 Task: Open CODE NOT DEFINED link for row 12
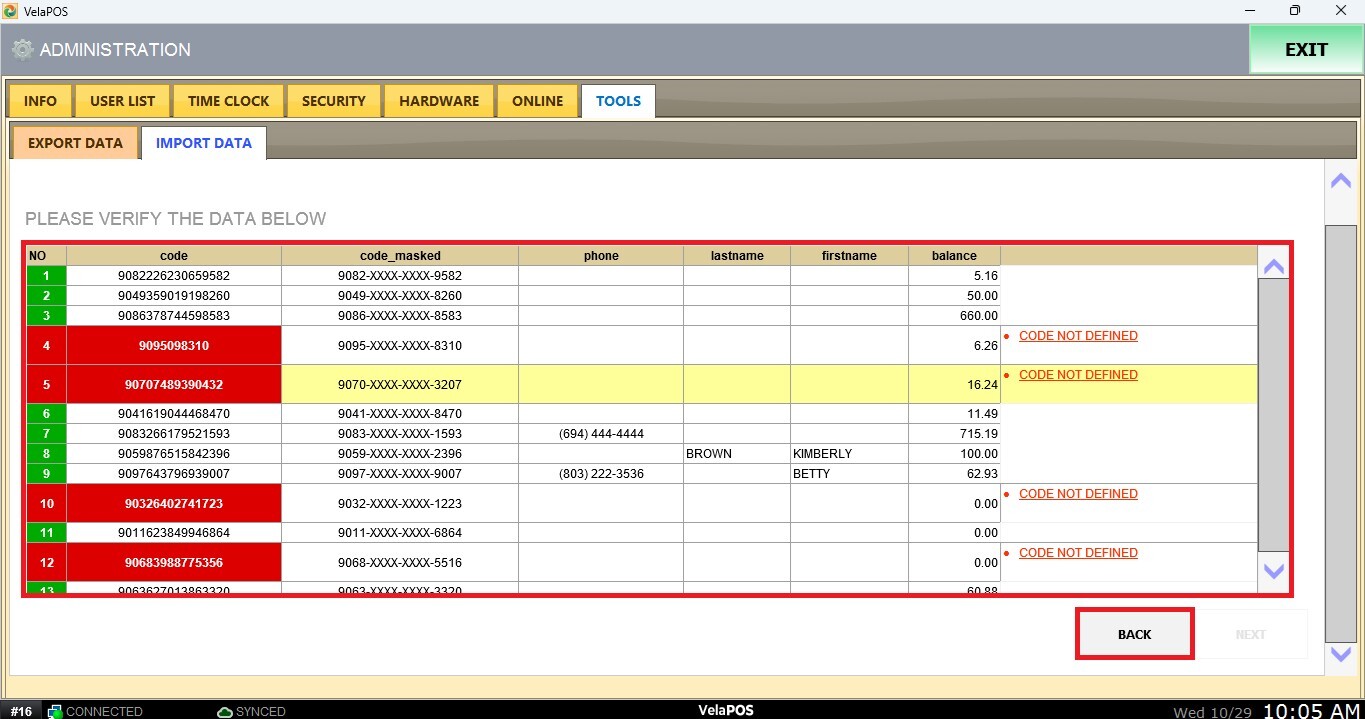(x=1077, y=553)
